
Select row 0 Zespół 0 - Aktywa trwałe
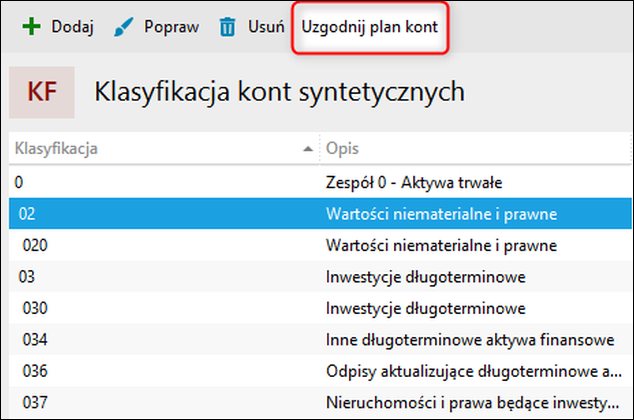tap(320, 182)
